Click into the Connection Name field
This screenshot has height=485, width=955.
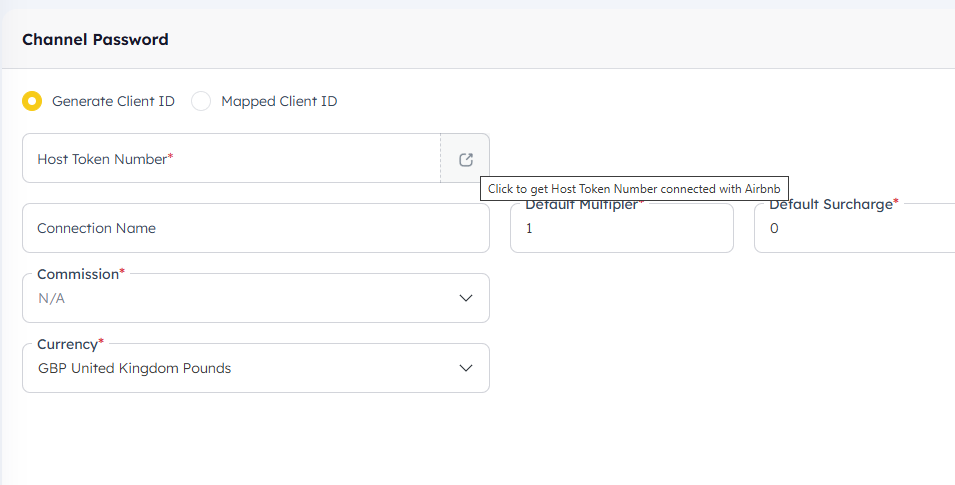(255, 228)
